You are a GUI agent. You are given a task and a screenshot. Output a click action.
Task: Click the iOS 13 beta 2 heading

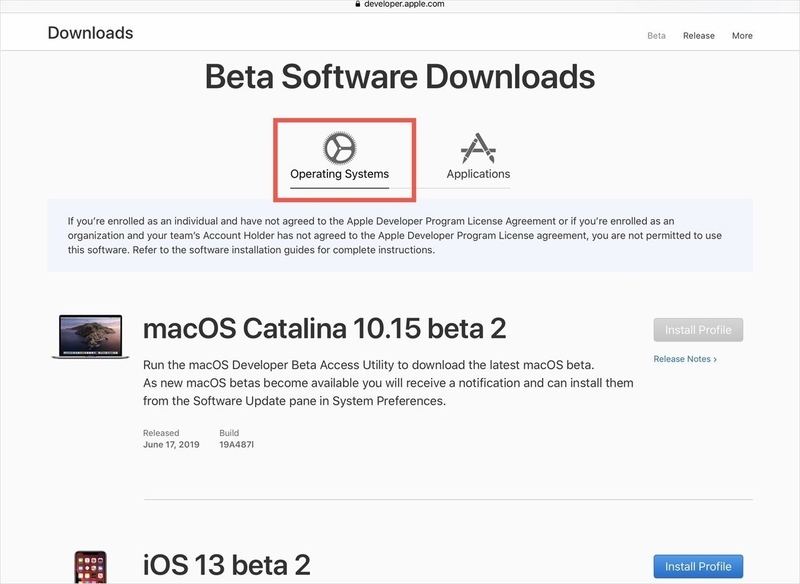point(227,565)
